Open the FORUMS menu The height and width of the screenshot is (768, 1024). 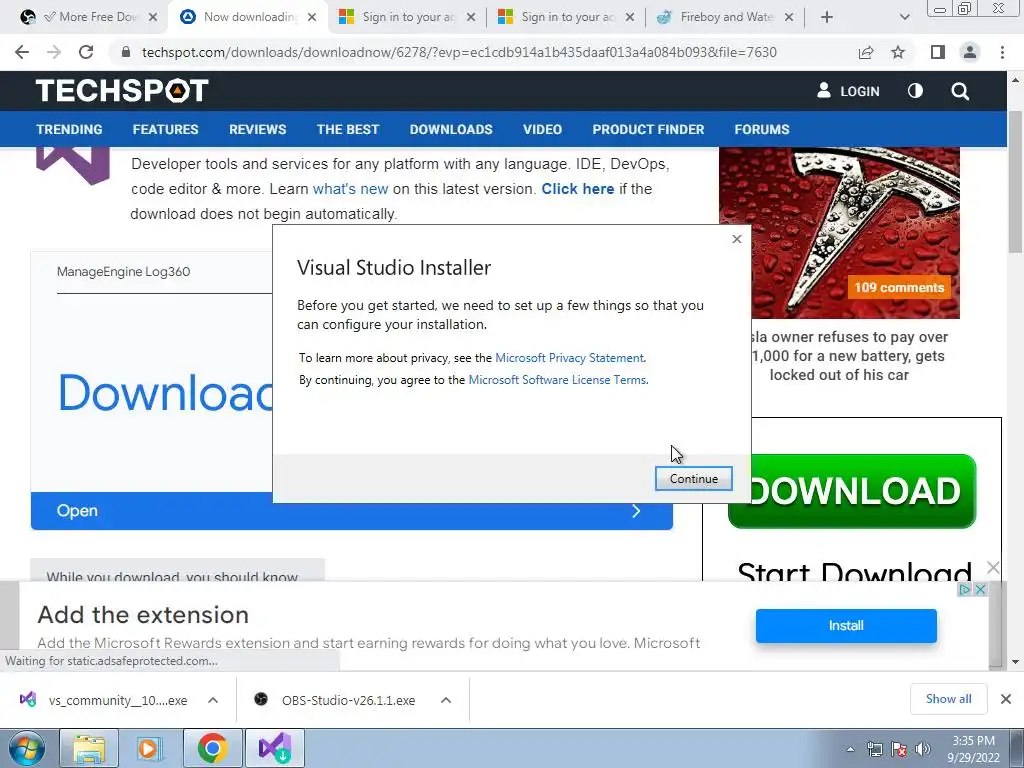tap(761, 129)
